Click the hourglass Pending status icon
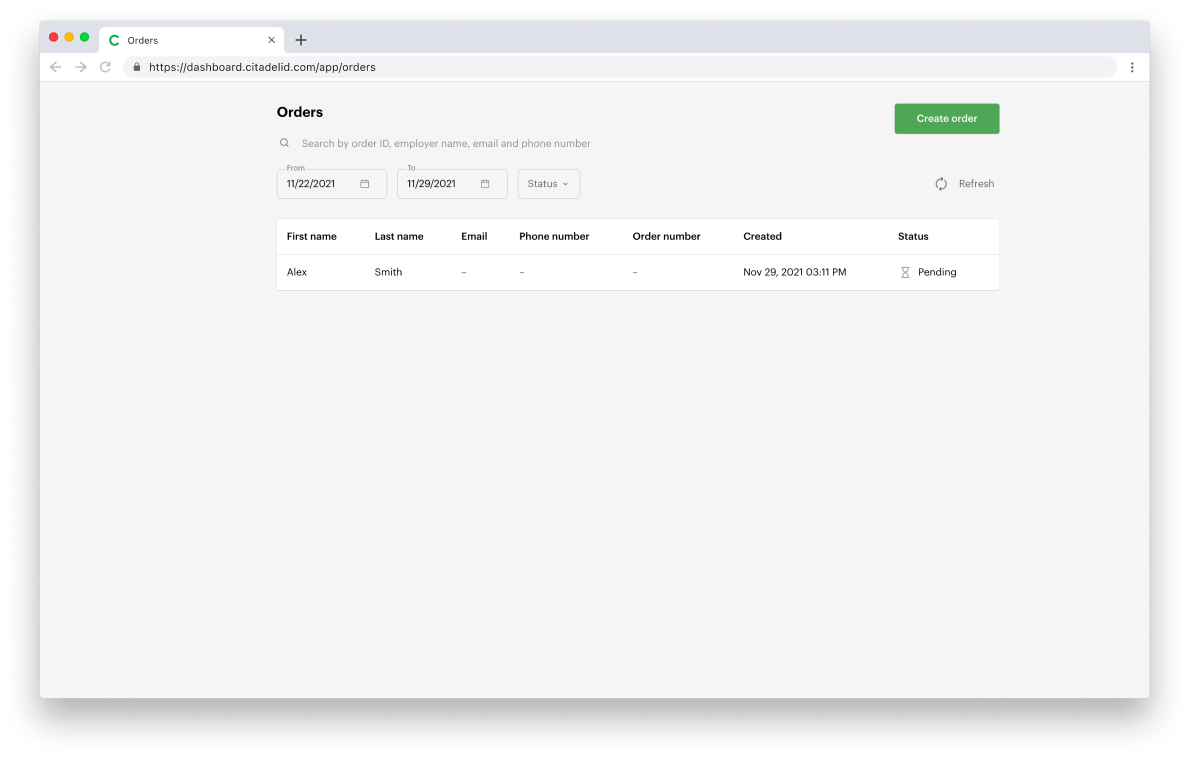1189x757 pixels. [905, 272]
